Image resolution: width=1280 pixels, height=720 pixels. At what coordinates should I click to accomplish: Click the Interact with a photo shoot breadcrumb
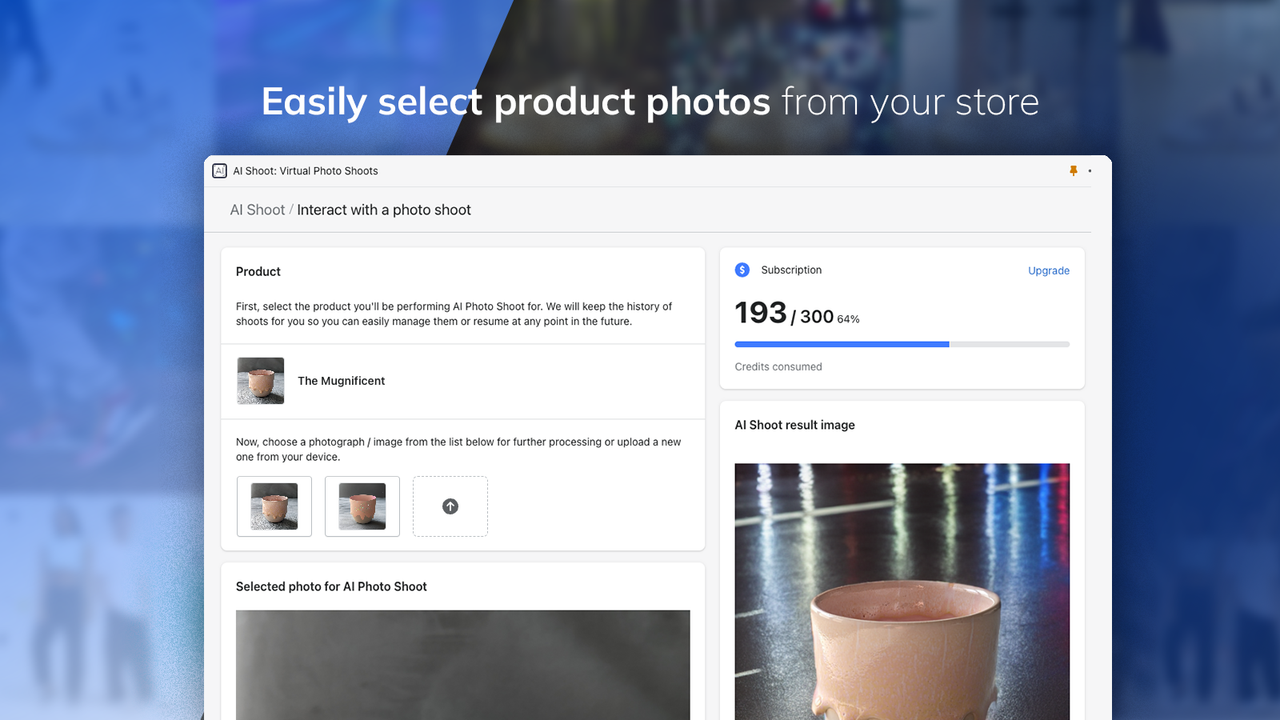(x=383, y=210)
